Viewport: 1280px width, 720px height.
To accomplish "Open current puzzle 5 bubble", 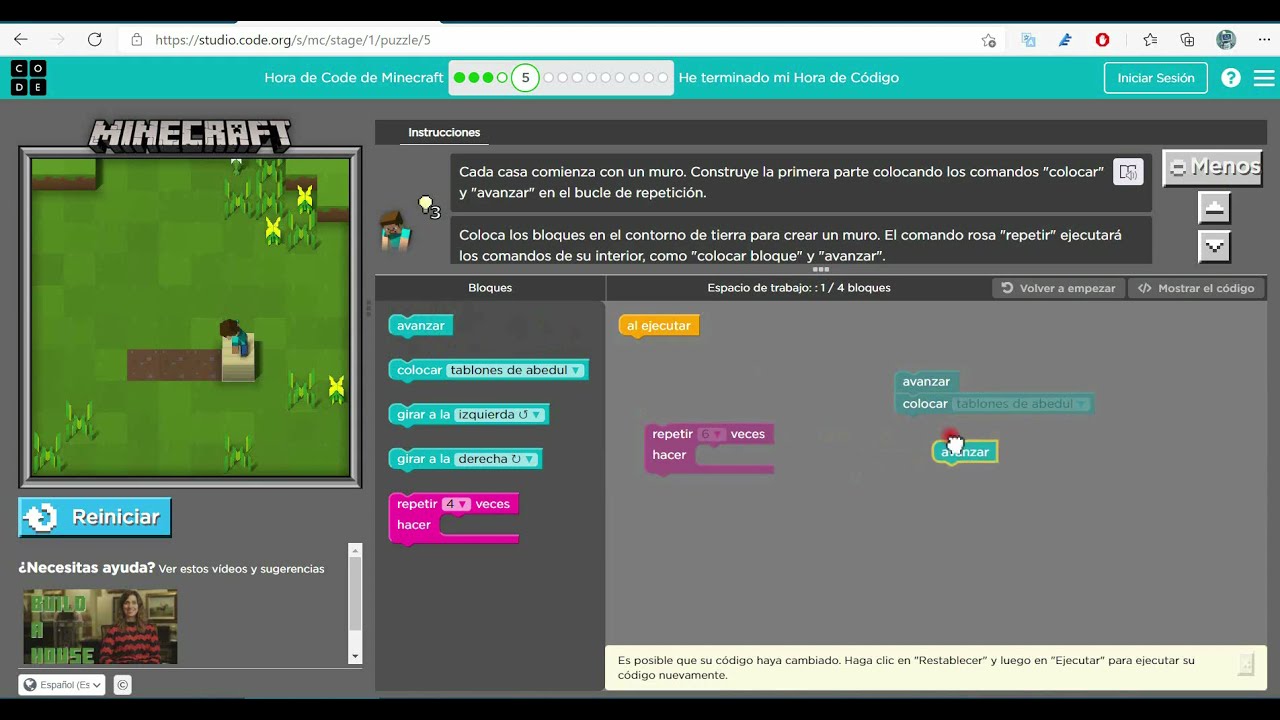I will 525,78.
